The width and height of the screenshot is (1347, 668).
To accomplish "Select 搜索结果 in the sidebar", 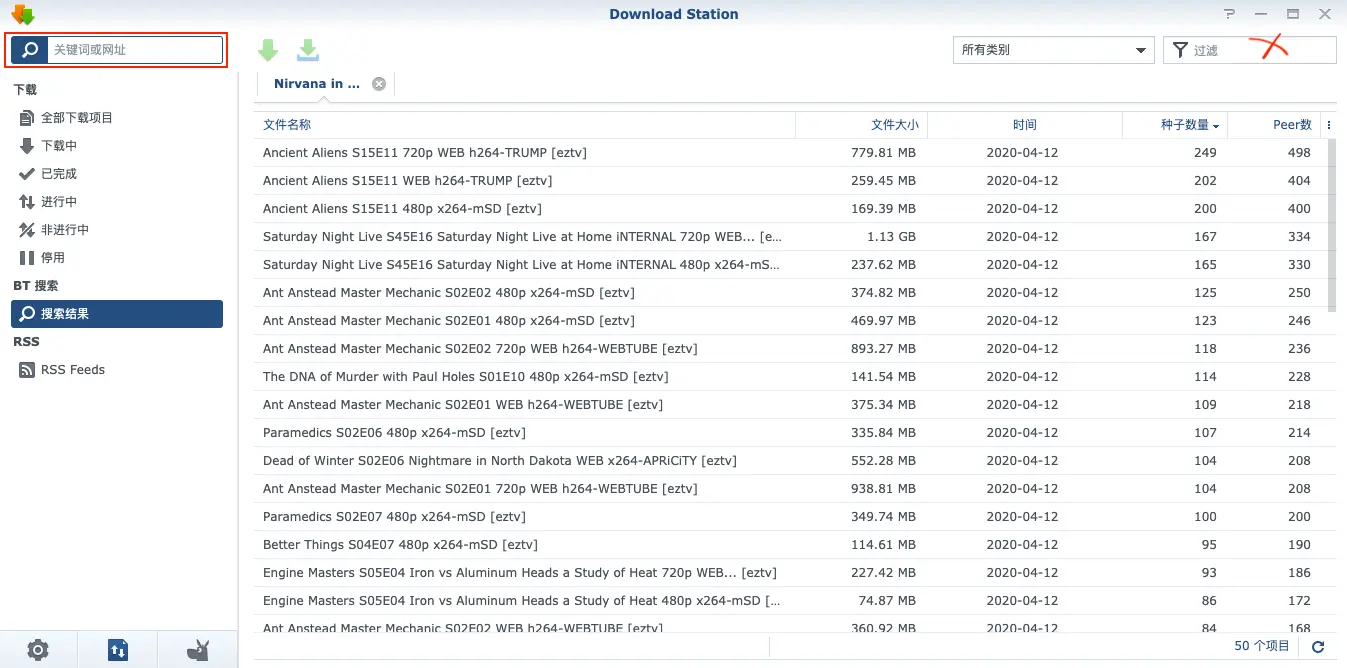I will tap(119, 314).
